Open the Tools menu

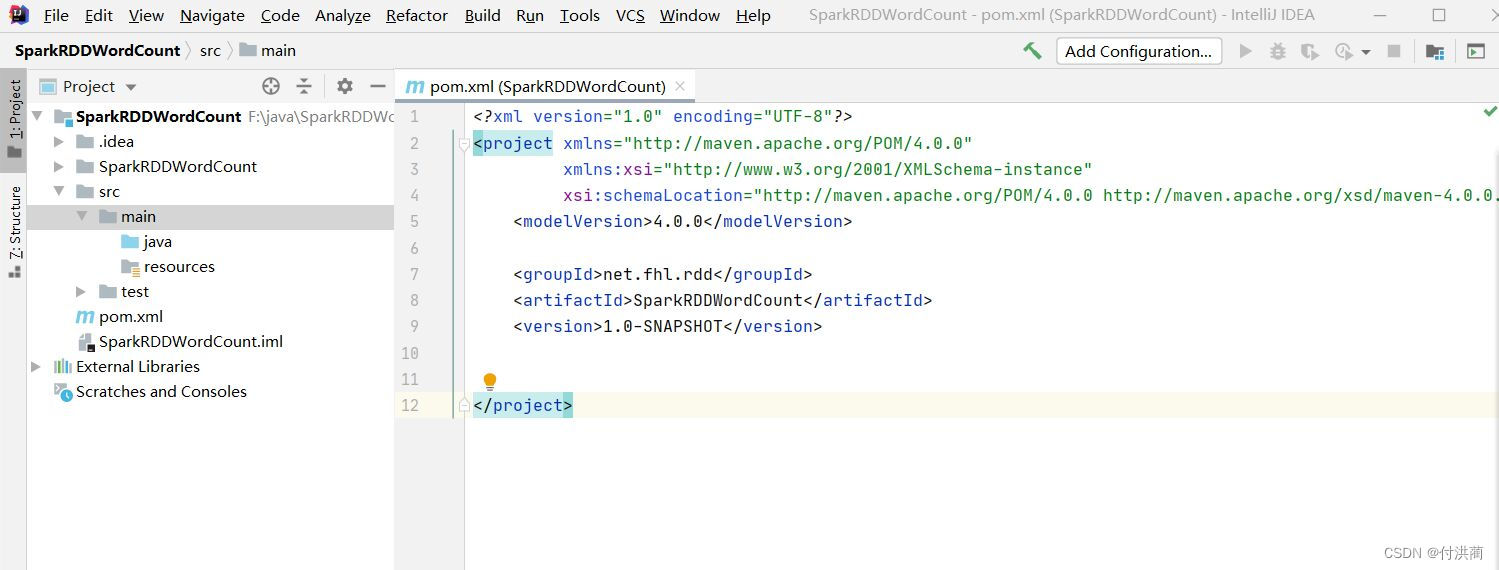point(580,15)
